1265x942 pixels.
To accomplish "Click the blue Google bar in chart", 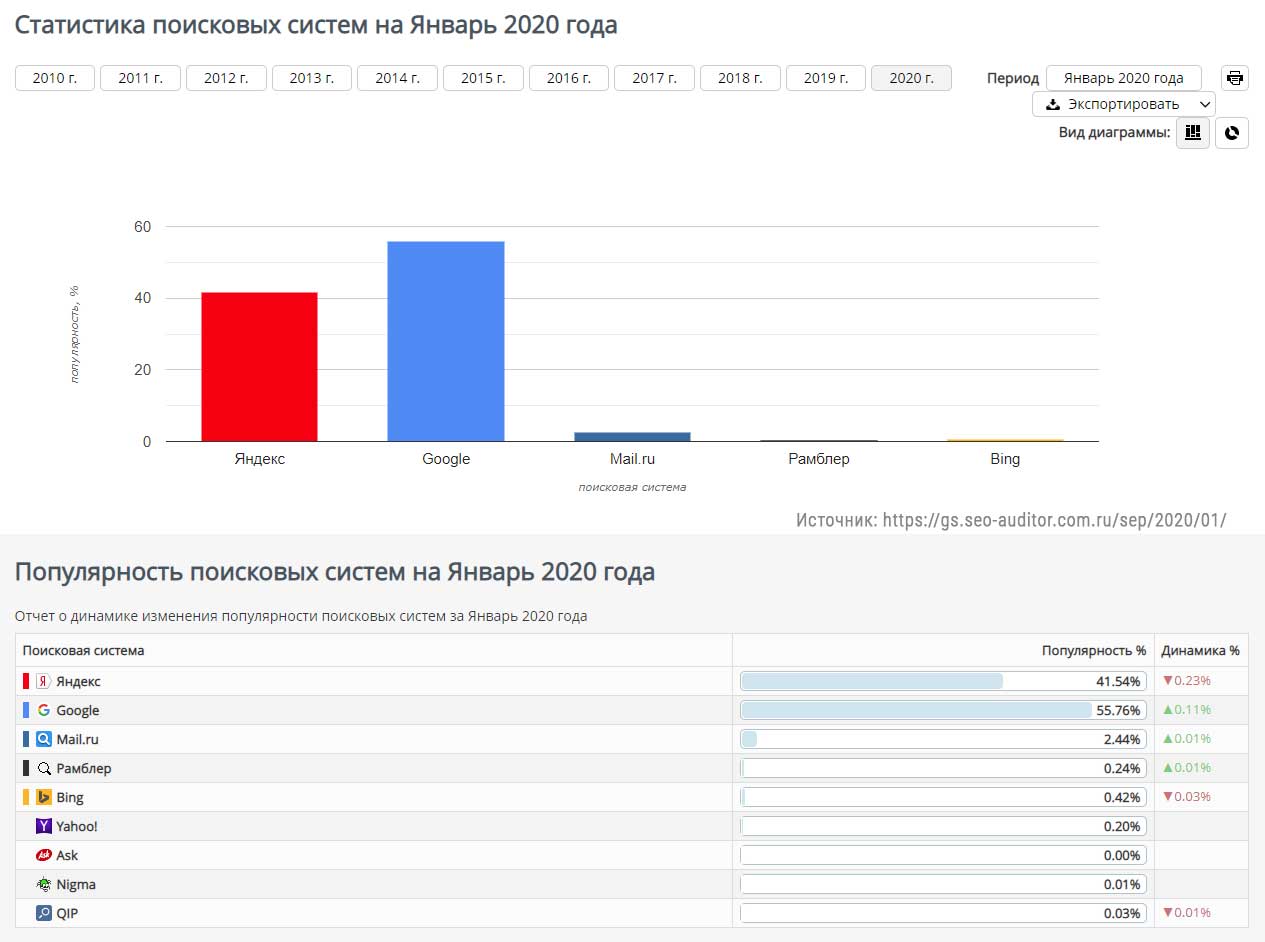I will point(446,341).
